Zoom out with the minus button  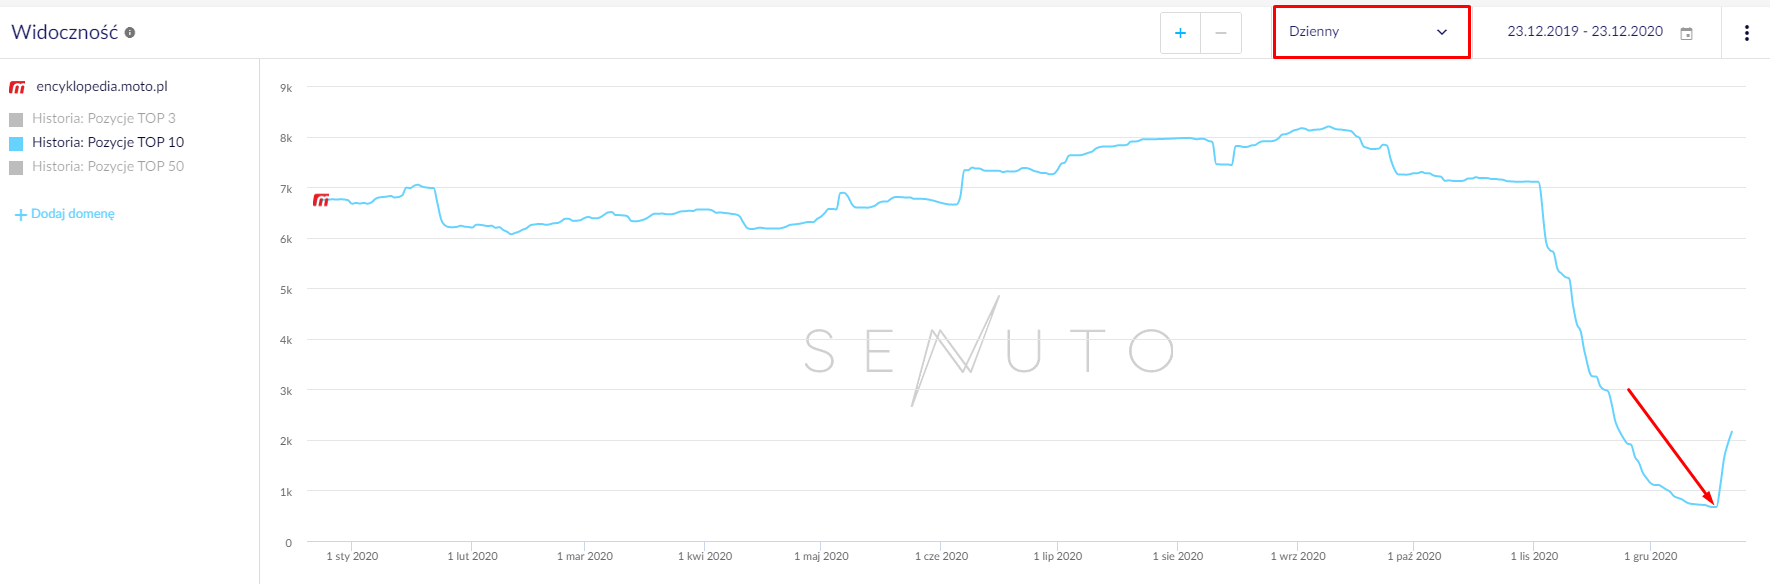pyautogui.click(x=1220, y=33)
